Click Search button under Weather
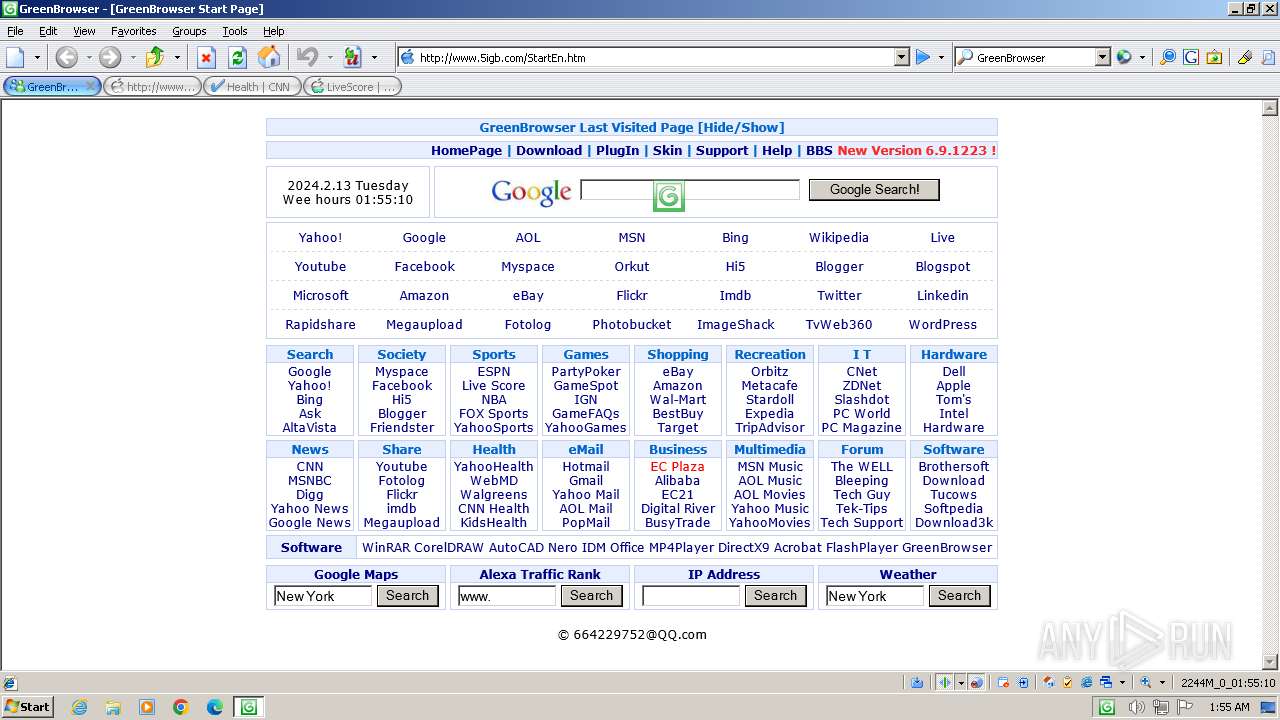The width and height of the screenshot is (1280, 720). coord(959,595)
